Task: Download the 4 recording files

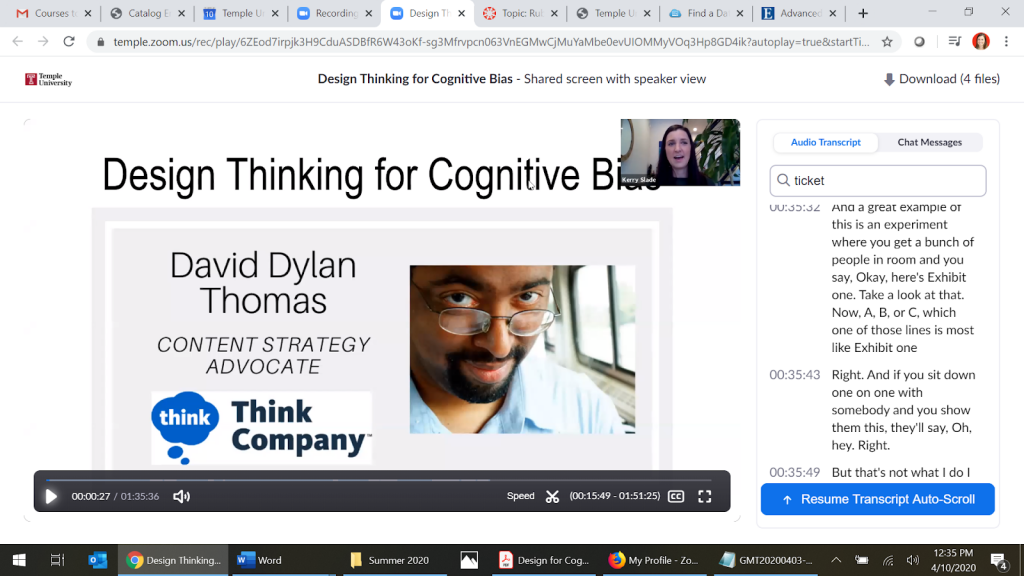Action: click(942, 79)
